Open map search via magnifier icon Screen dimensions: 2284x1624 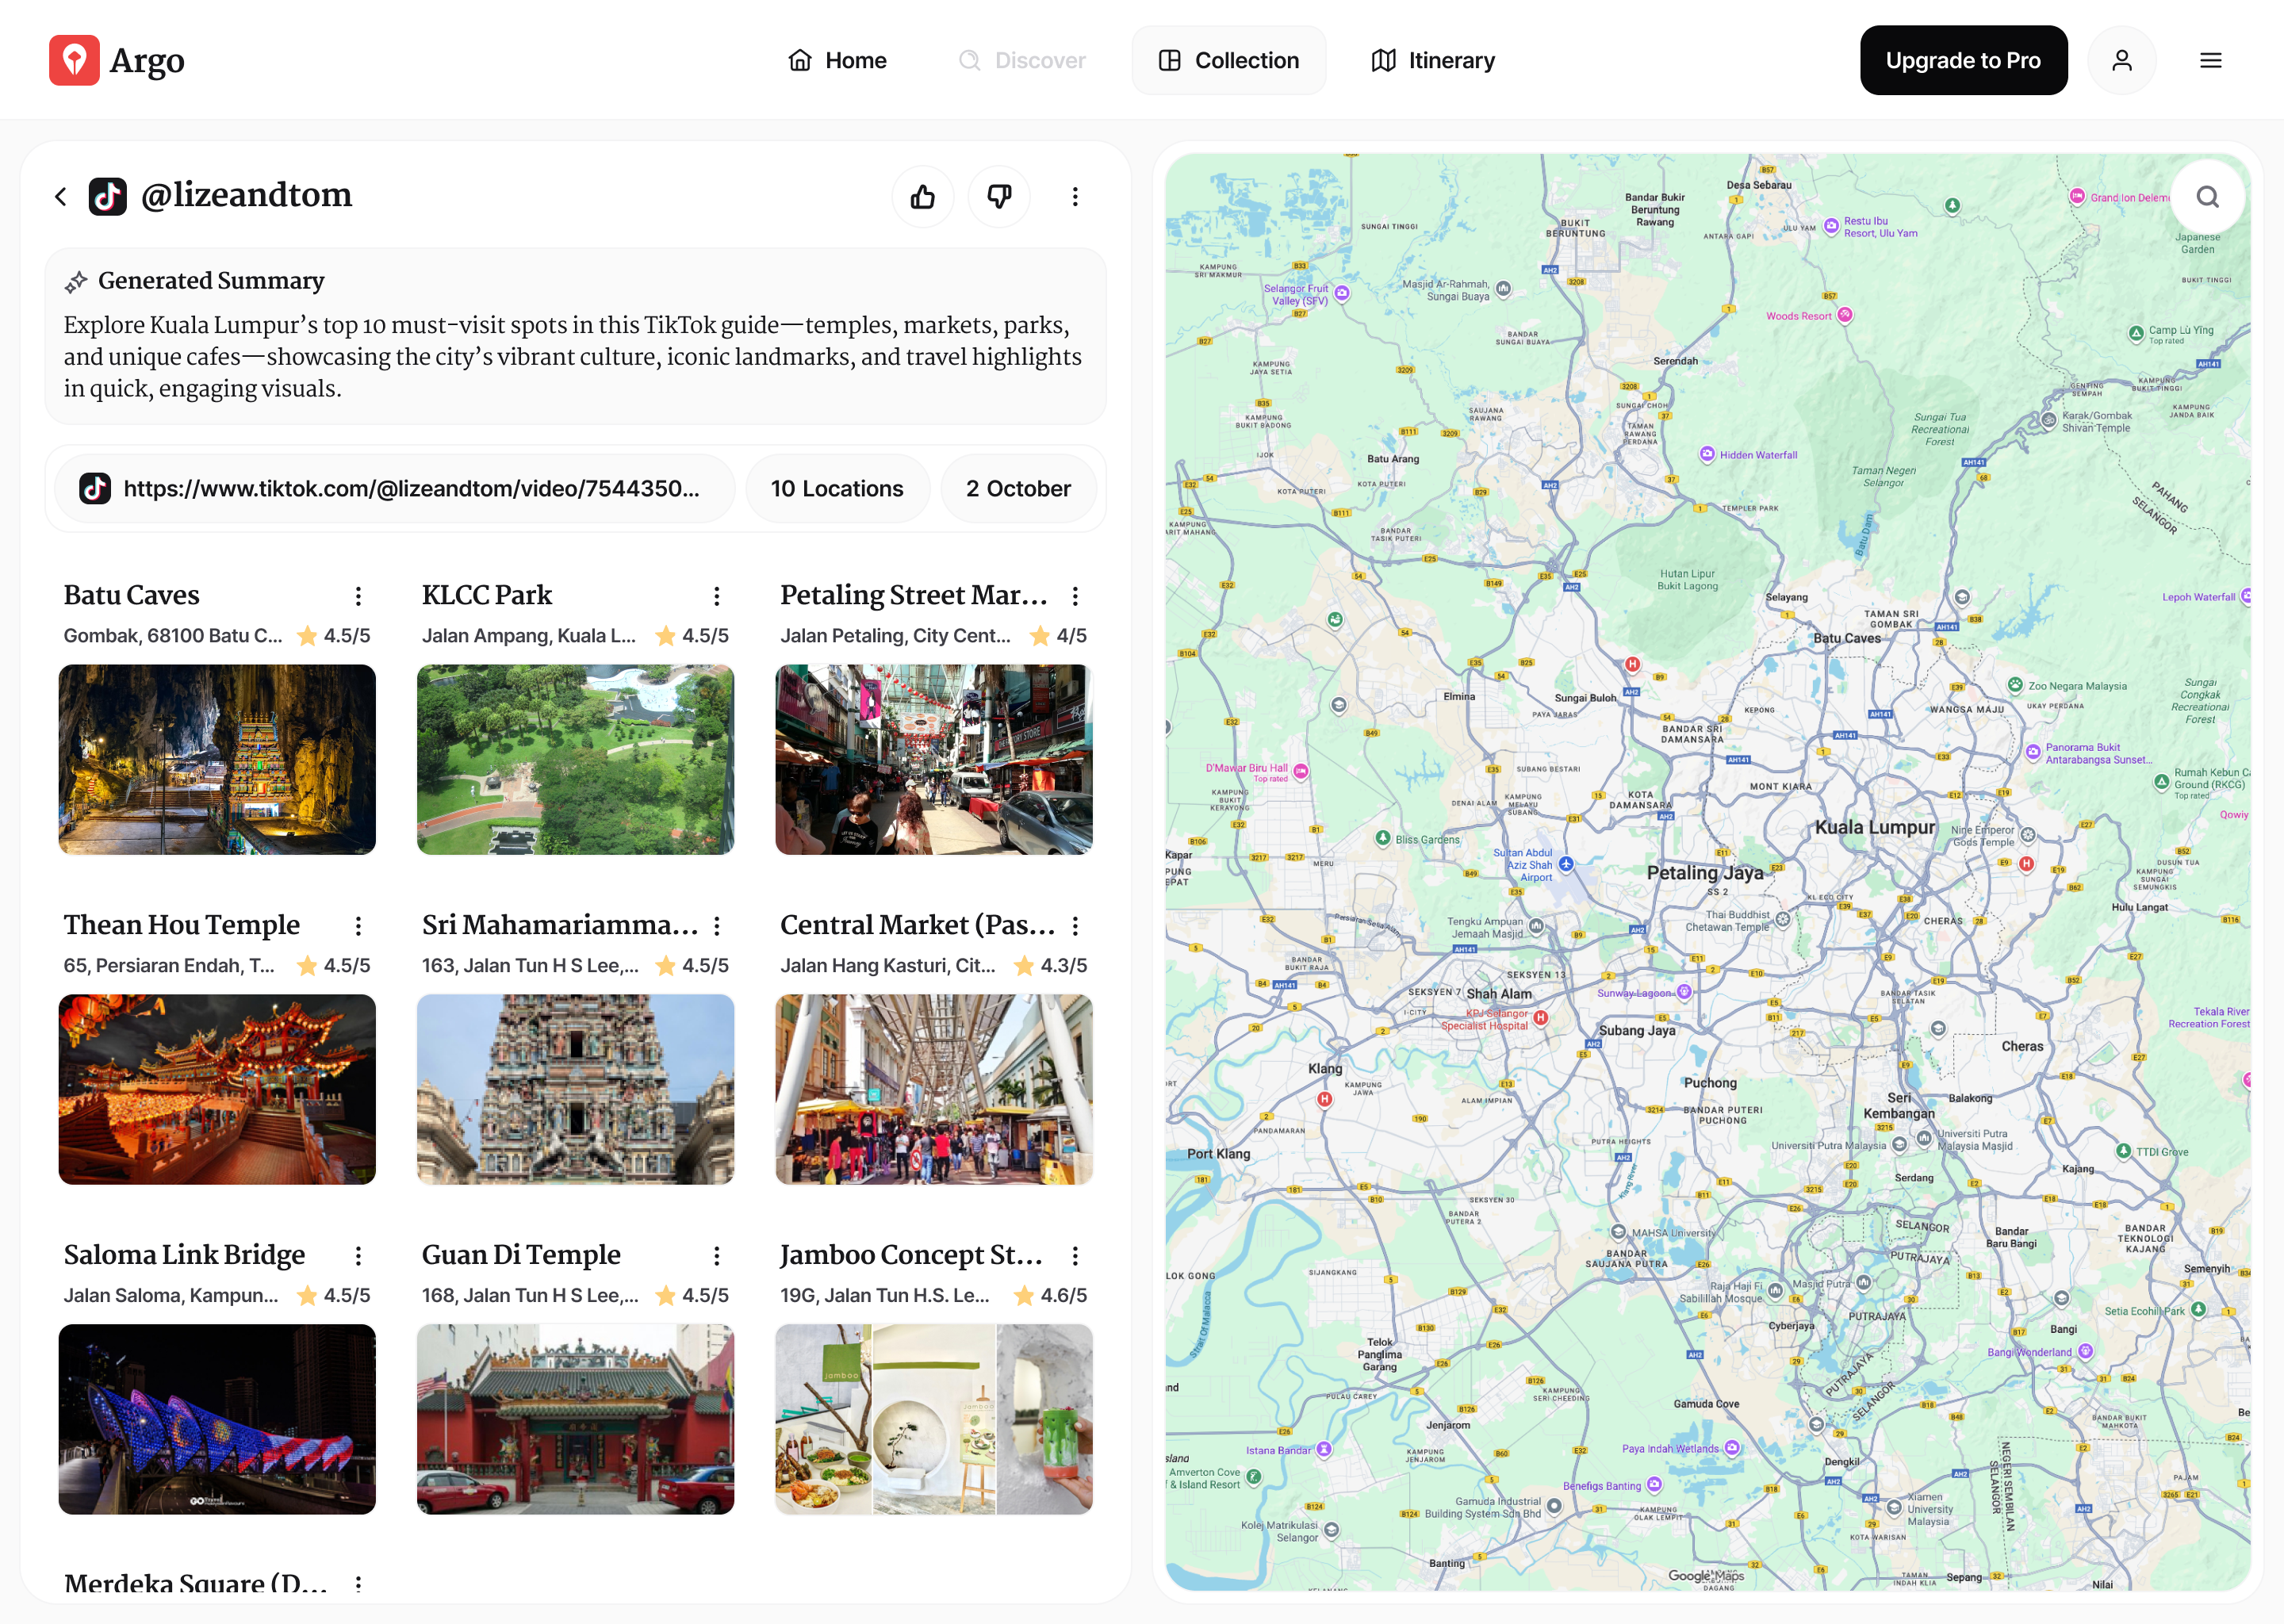pyautogui.click(x=2207, y=196)
